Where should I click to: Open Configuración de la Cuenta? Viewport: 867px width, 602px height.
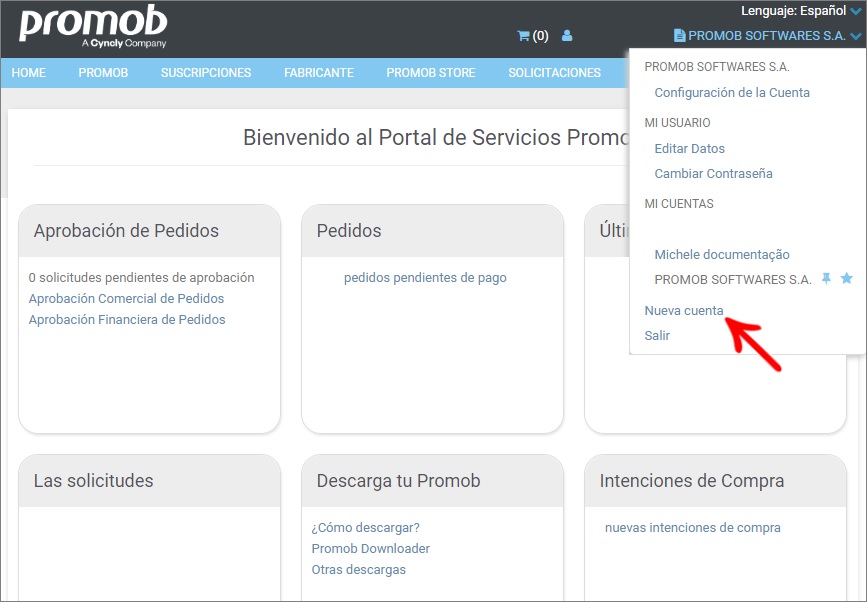pyautogui.click(x=732, y=92)
